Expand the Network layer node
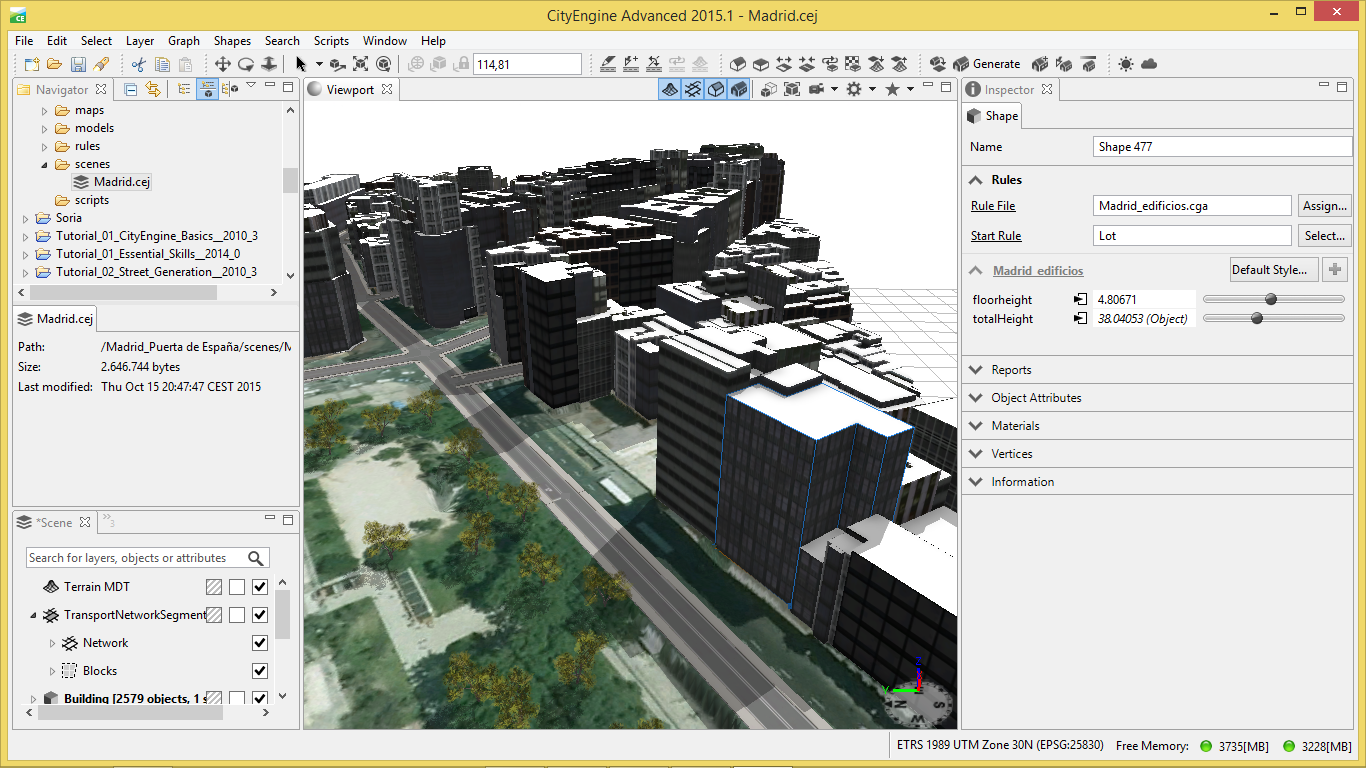Screen dimensions: 1366x768 [52, 643]
